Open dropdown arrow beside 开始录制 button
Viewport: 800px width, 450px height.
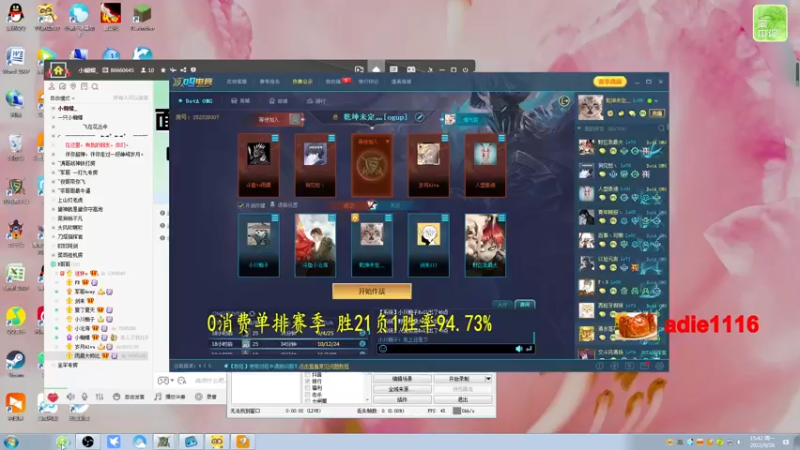point(488,379)
